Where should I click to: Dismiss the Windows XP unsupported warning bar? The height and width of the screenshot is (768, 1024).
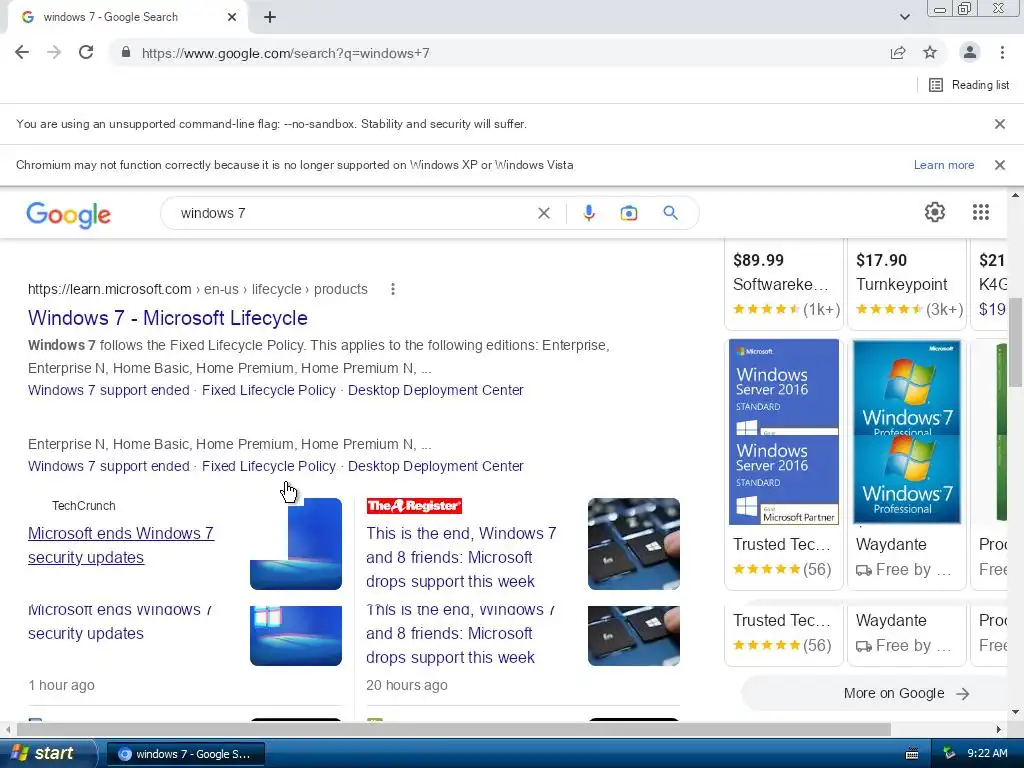[x=999, y=165]
